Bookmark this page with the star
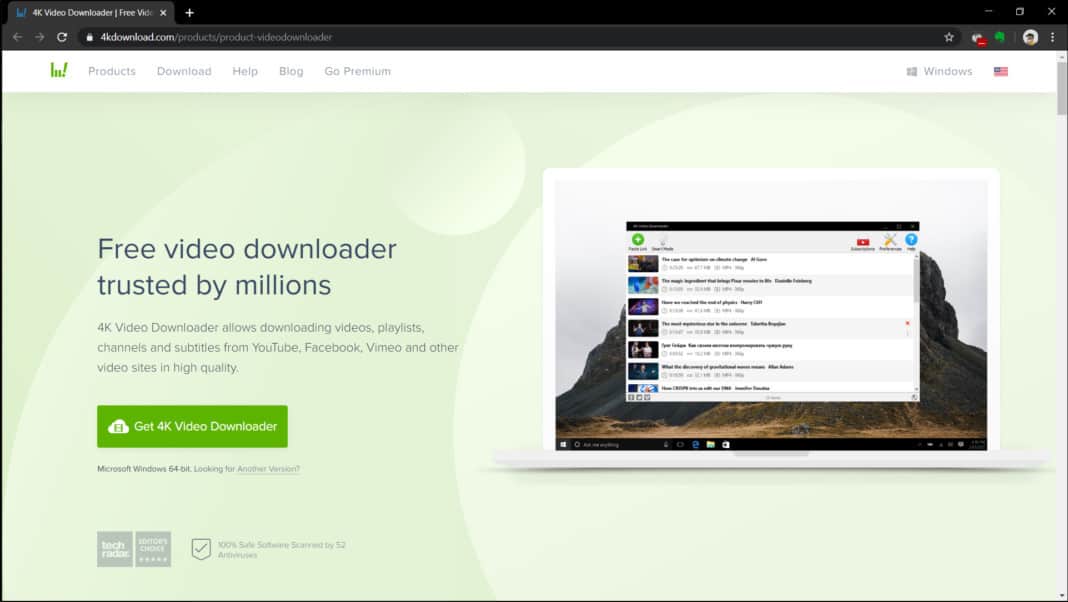This screenshot has width=1068, height=602. [949, 37]
